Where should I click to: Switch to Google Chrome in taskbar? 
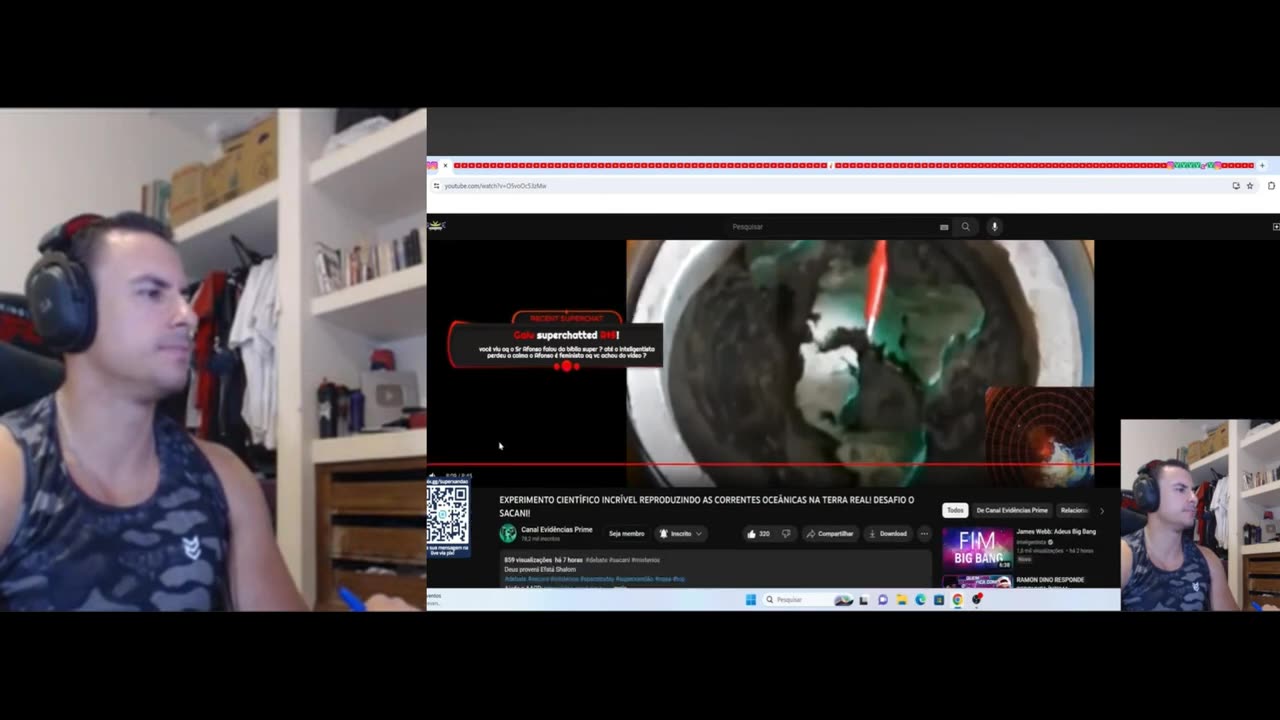(958, 600)
